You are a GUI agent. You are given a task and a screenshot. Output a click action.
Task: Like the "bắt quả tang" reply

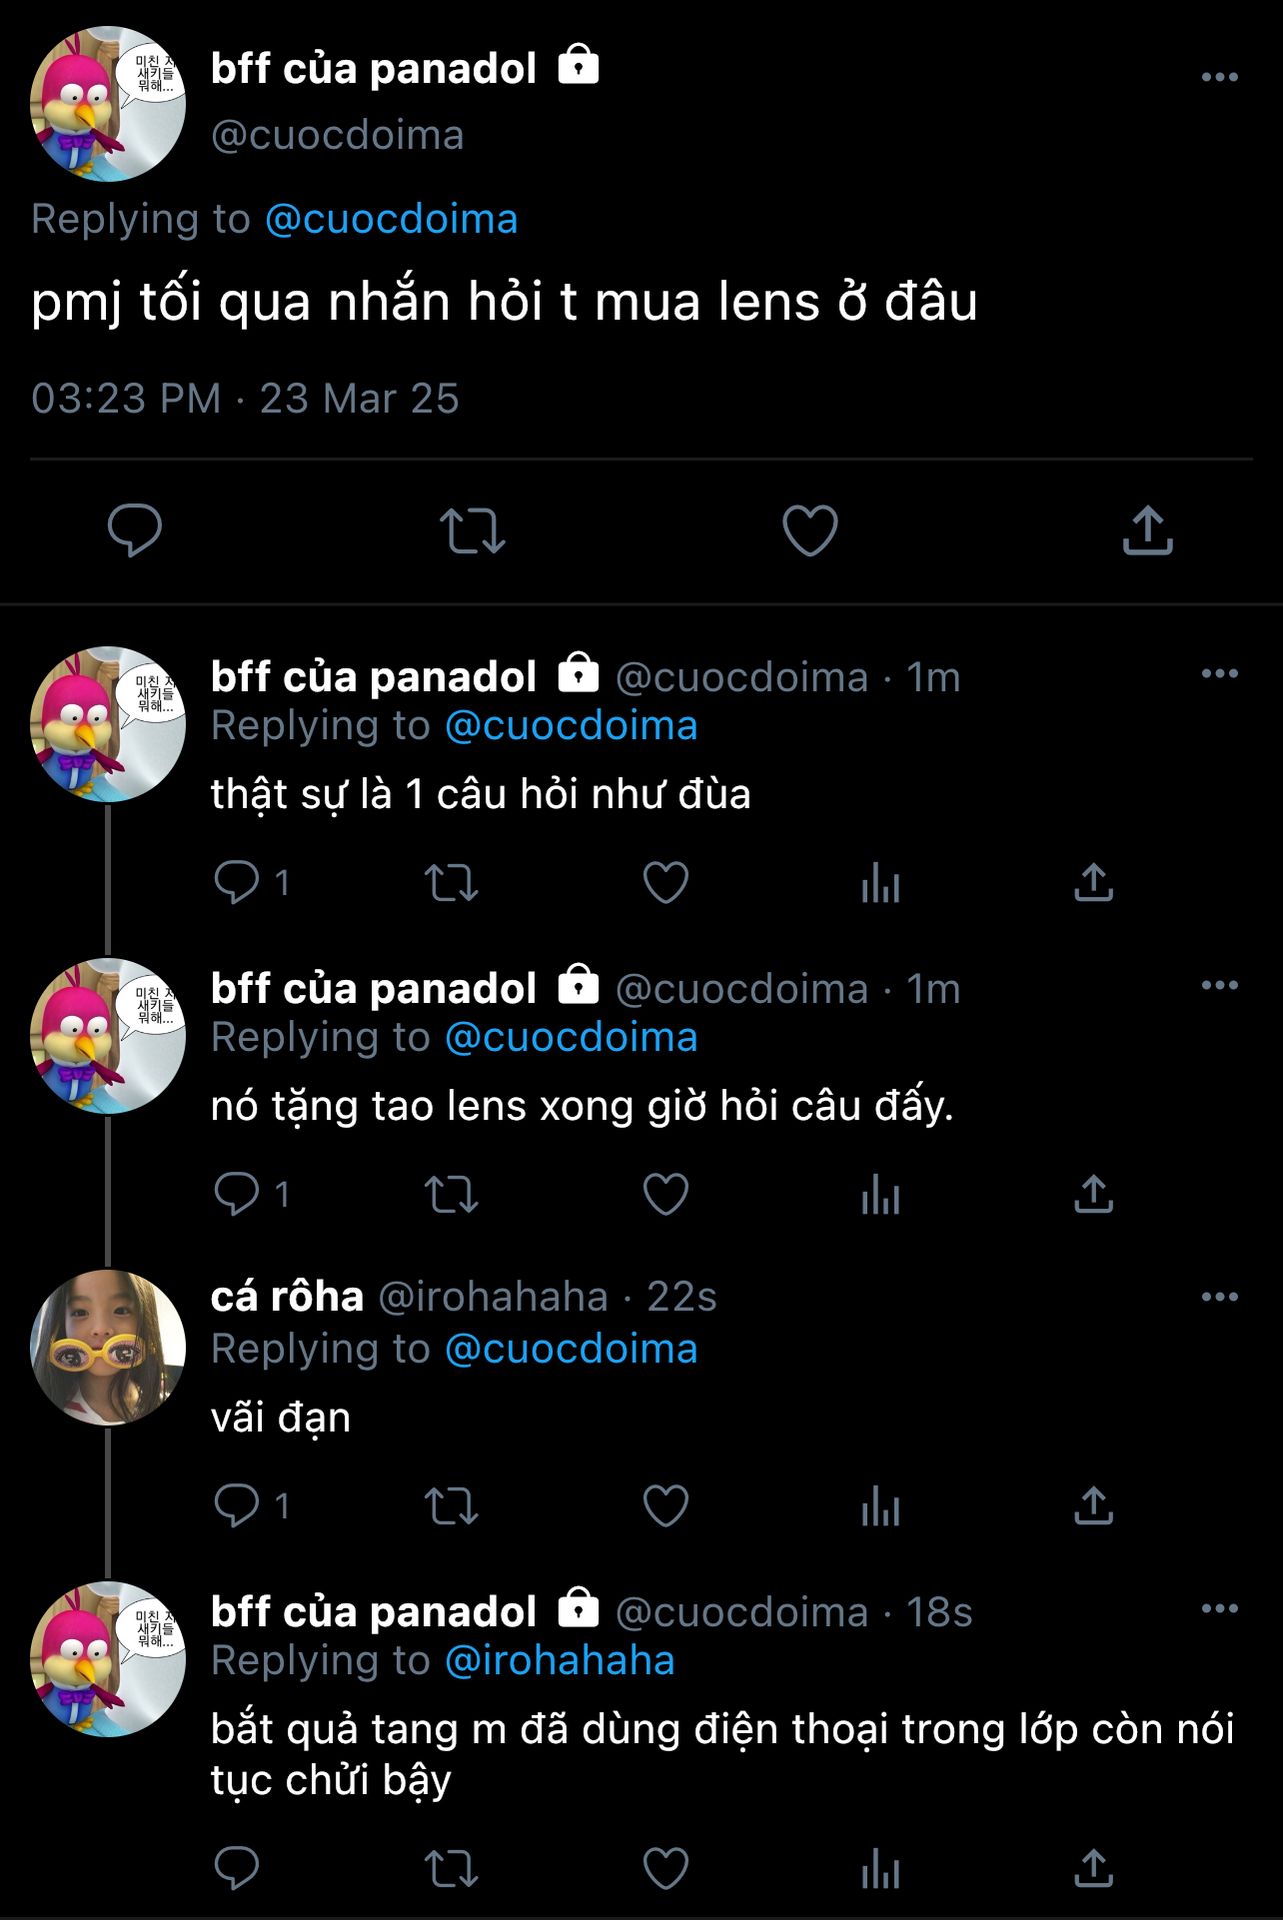point(666,1868)
